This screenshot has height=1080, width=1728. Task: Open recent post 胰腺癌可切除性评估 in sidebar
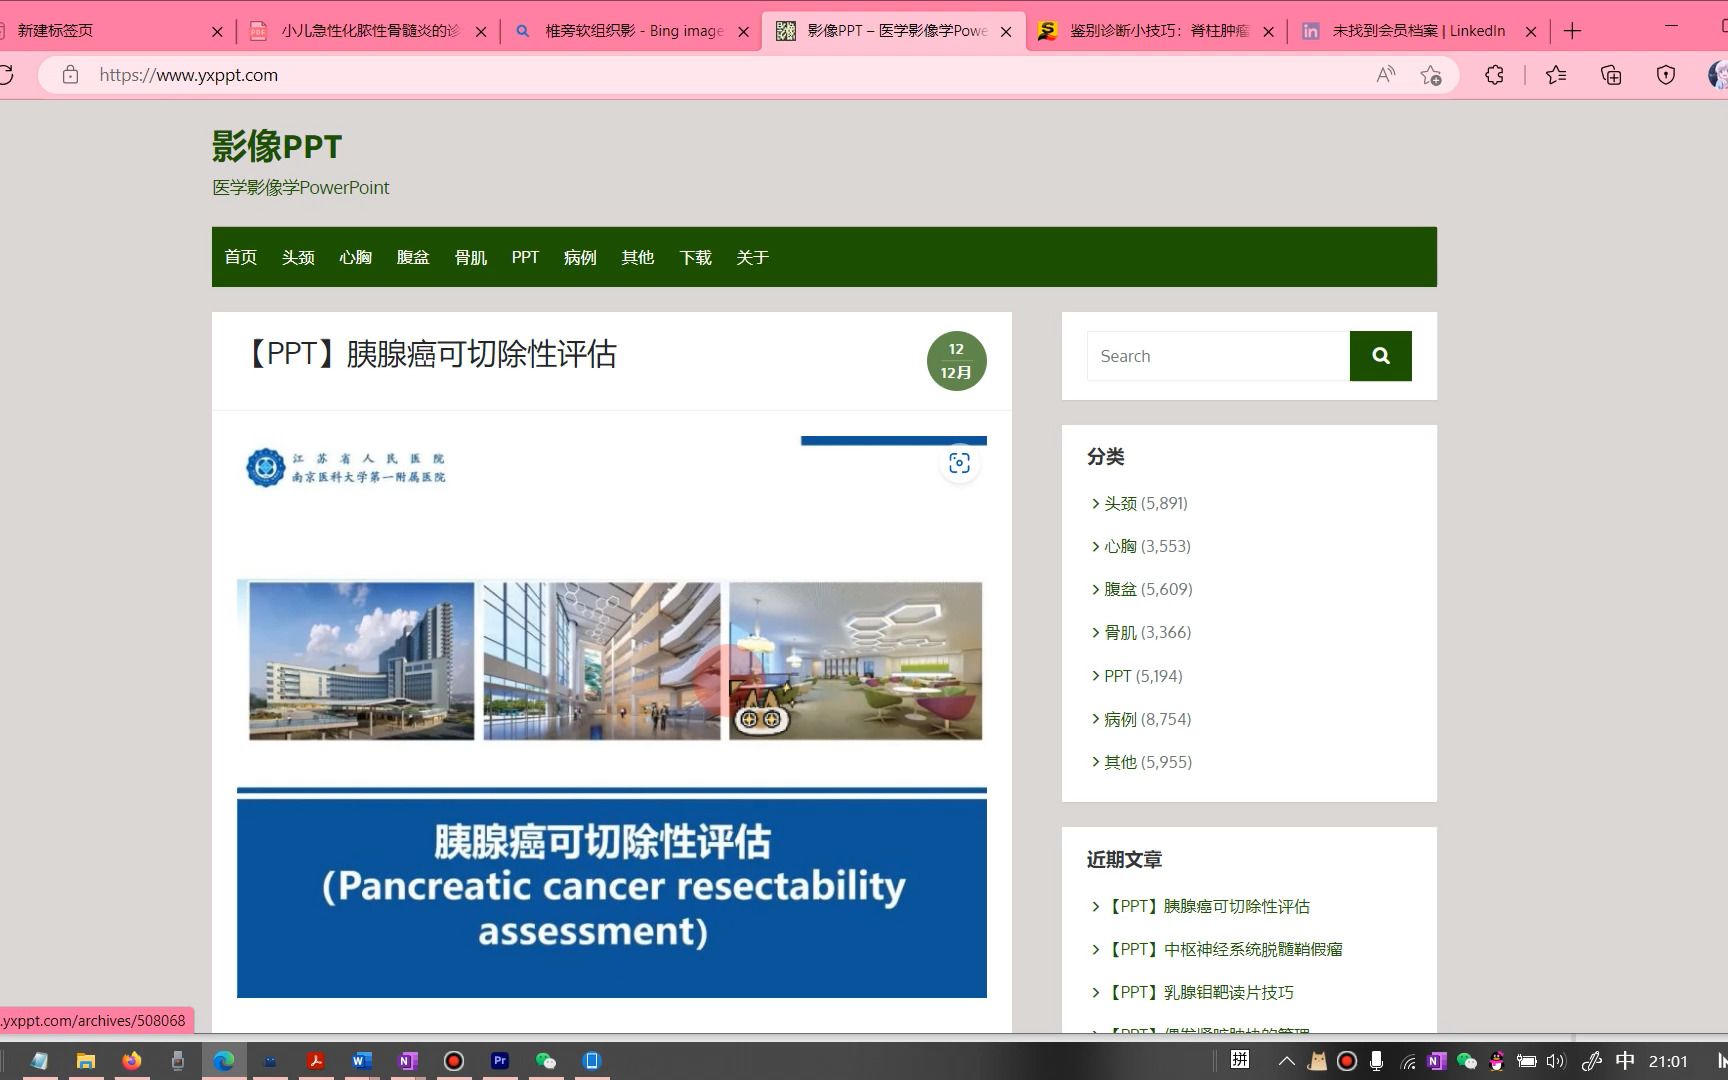(x=1208, y=906)
